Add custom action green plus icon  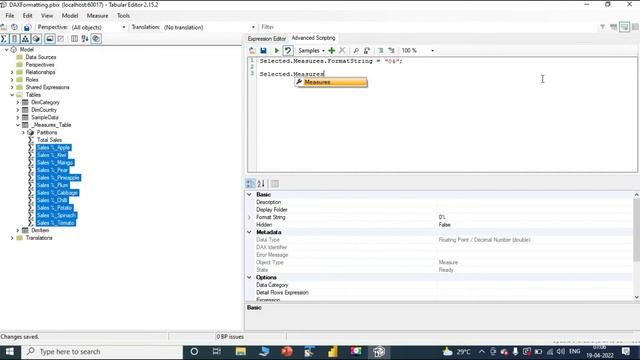(x=331, y=51)
